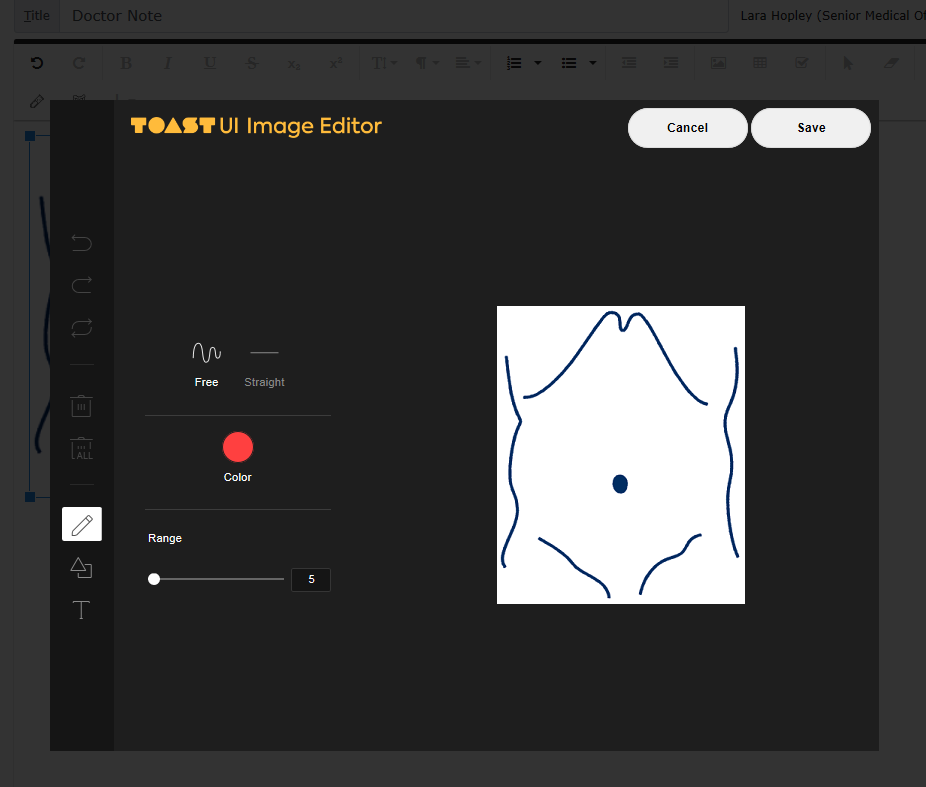Click the Delete ALL trash icon
Screen dimensions: 926x787
point(82,448)
